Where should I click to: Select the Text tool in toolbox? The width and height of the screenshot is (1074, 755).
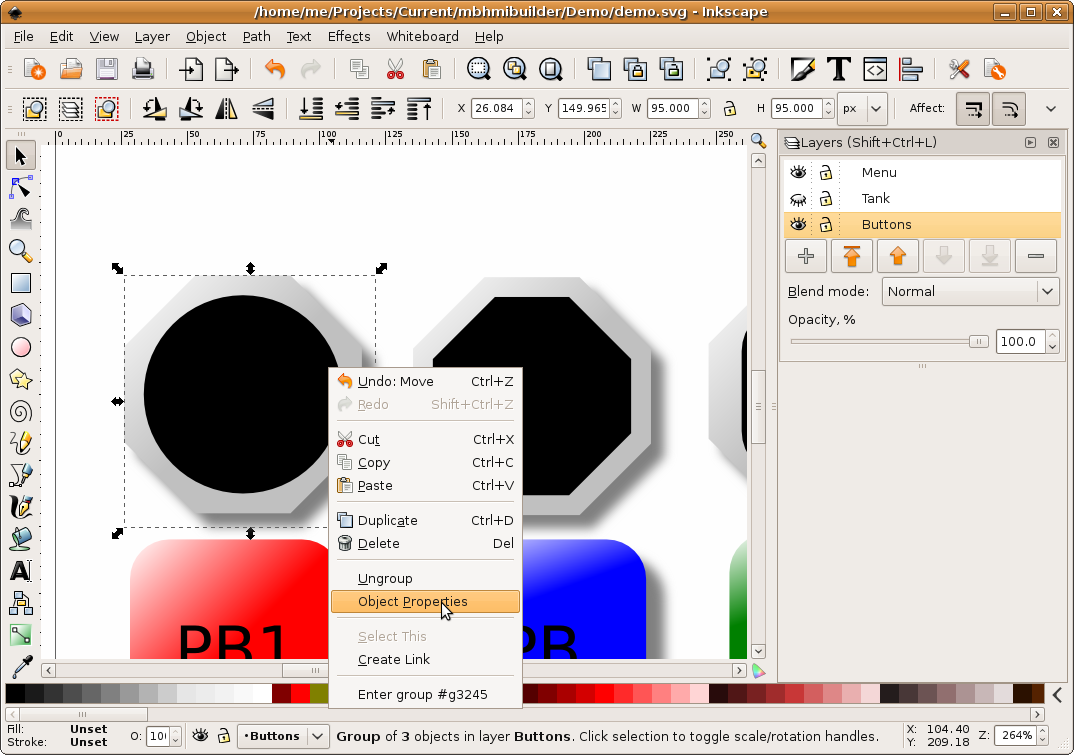[x=21, y=571]
